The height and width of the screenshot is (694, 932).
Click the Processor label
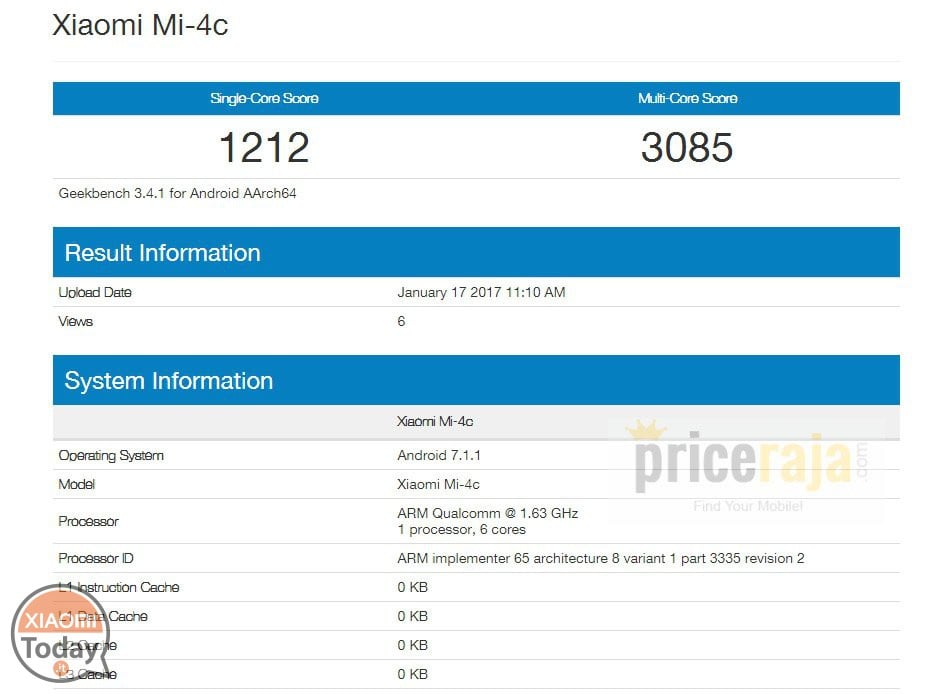click(x=89, y=521)
